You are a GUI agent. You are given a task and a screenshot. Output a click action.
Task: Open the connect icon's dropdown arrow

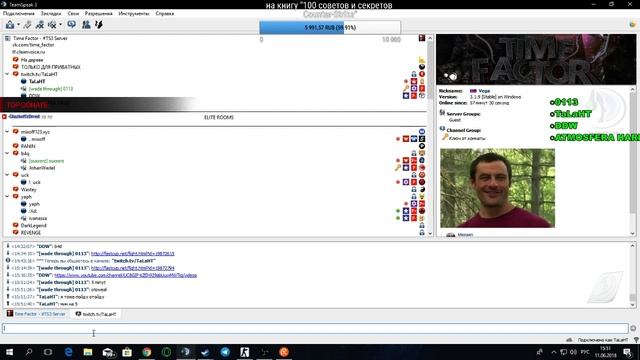[18, 25]
